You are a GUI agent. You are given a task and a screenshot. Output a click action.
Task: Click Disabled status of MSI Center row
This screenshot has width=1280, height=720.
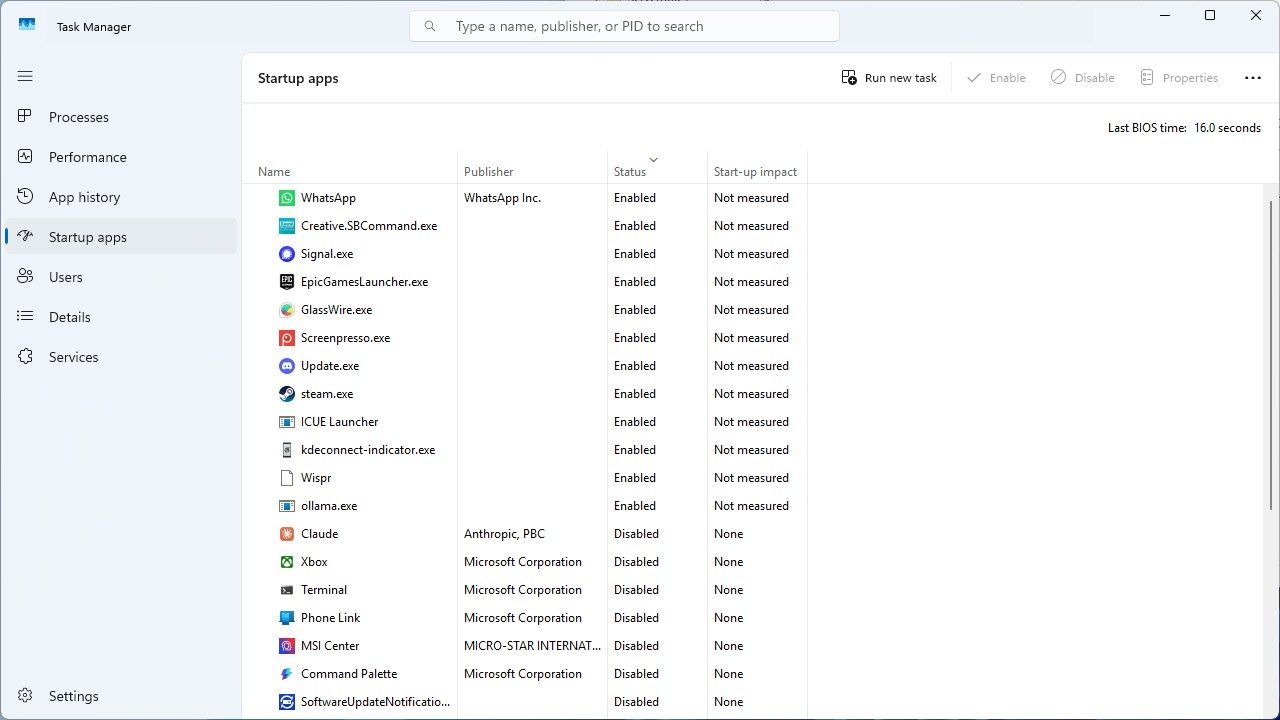[636, 646]
